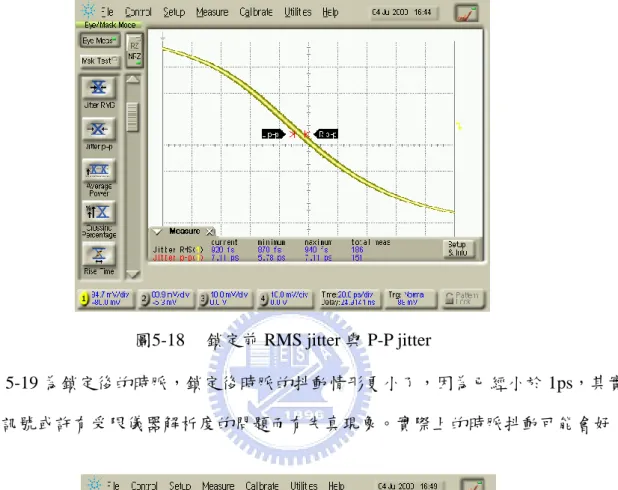Toggle channel 4 indicator button
The width and height of the screenshot is (618, 490).
point(263,299)
